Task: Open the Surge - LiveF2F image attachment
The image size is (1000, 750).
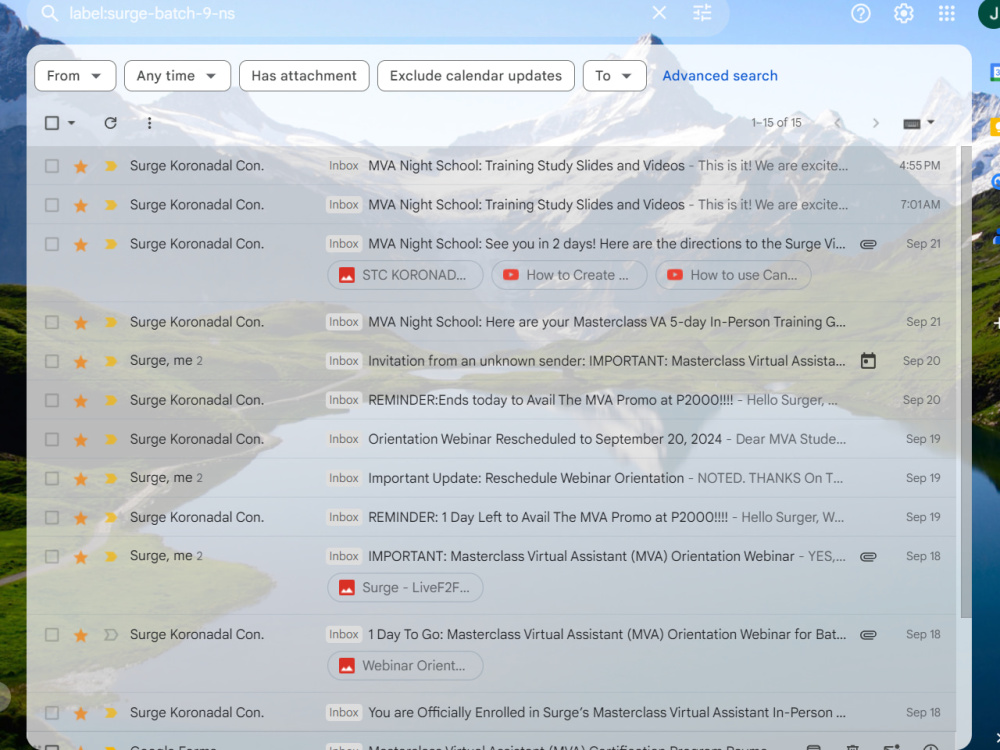Action: point(405,587)
